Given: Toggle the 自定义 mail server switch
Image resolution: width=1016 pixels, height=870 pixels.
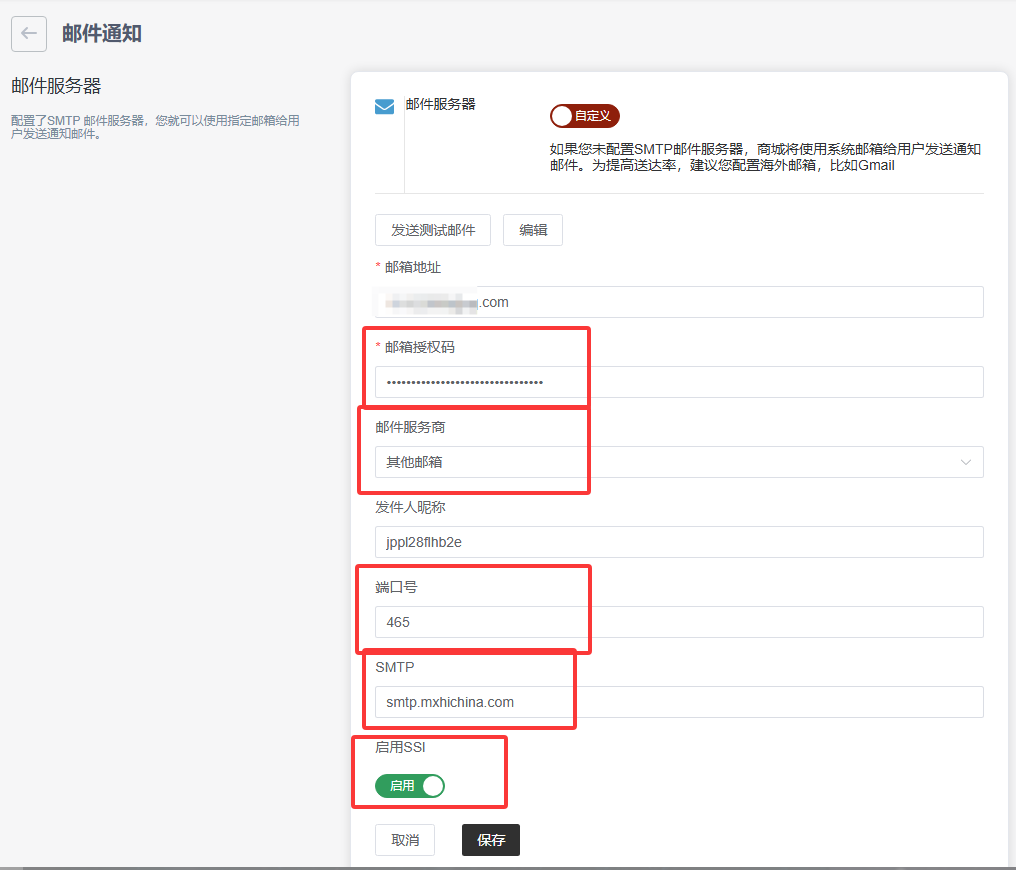Looking at the screenshot, I should (585, 116).
